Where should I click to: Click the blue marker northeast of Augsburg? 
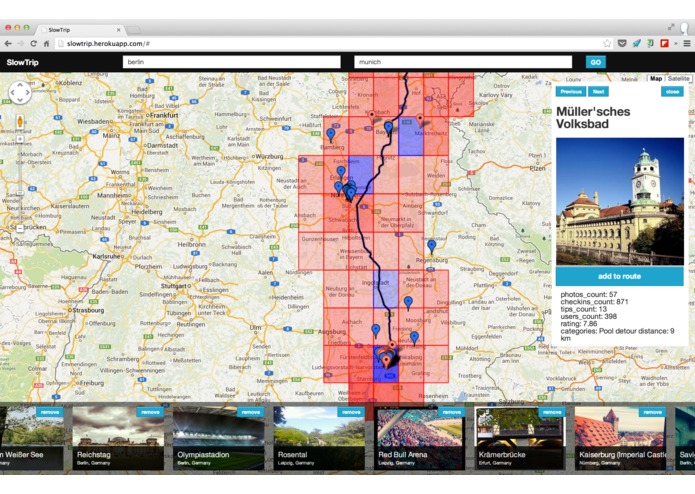[x=375, y=331]
